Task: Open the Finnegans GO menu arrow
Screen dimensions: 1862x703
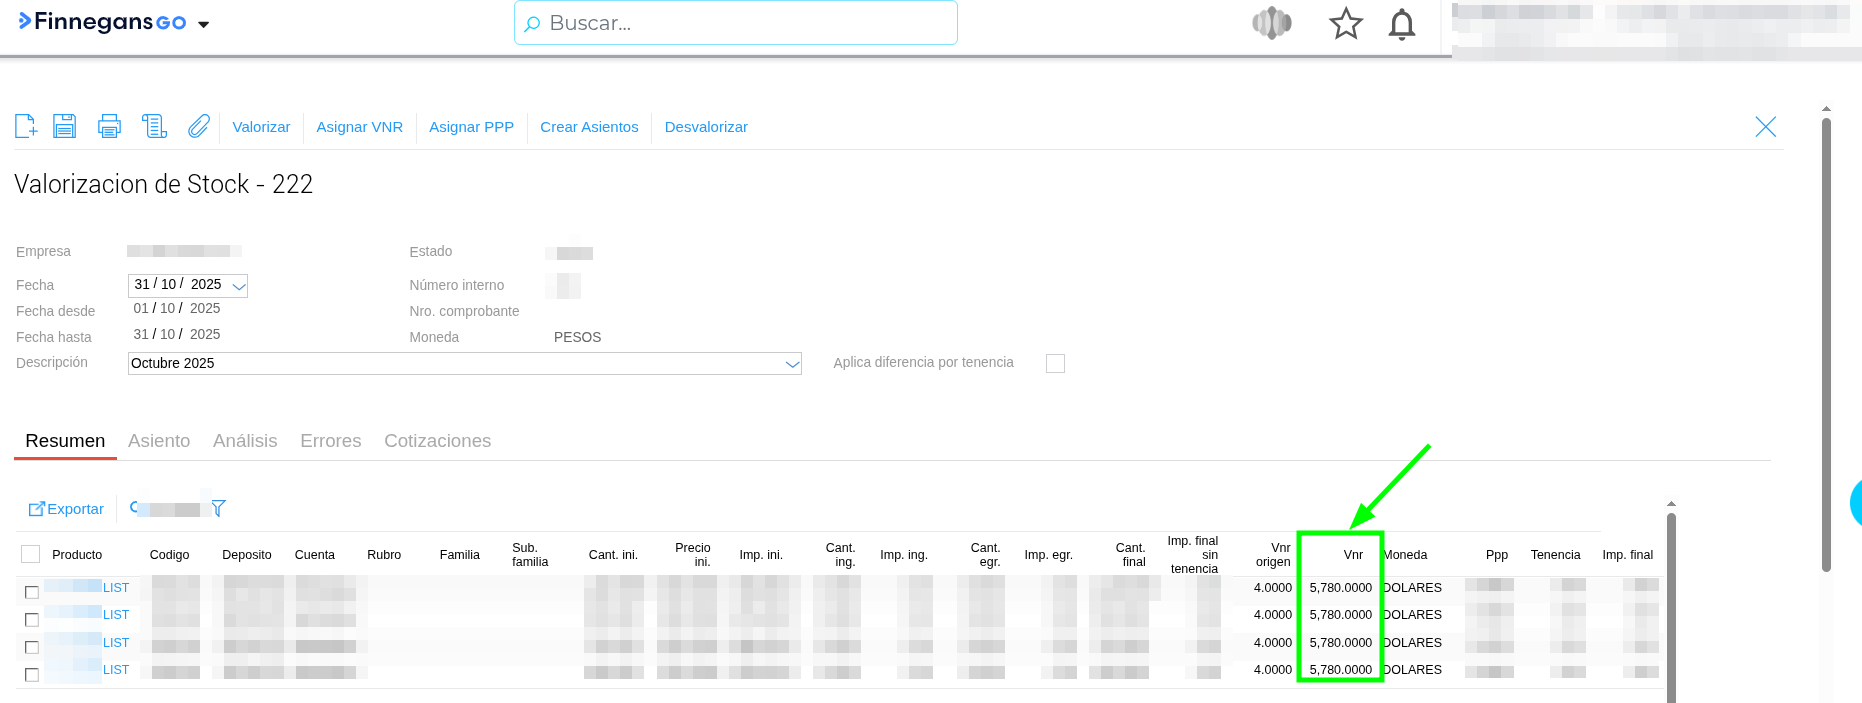Action: pos(204,25)
